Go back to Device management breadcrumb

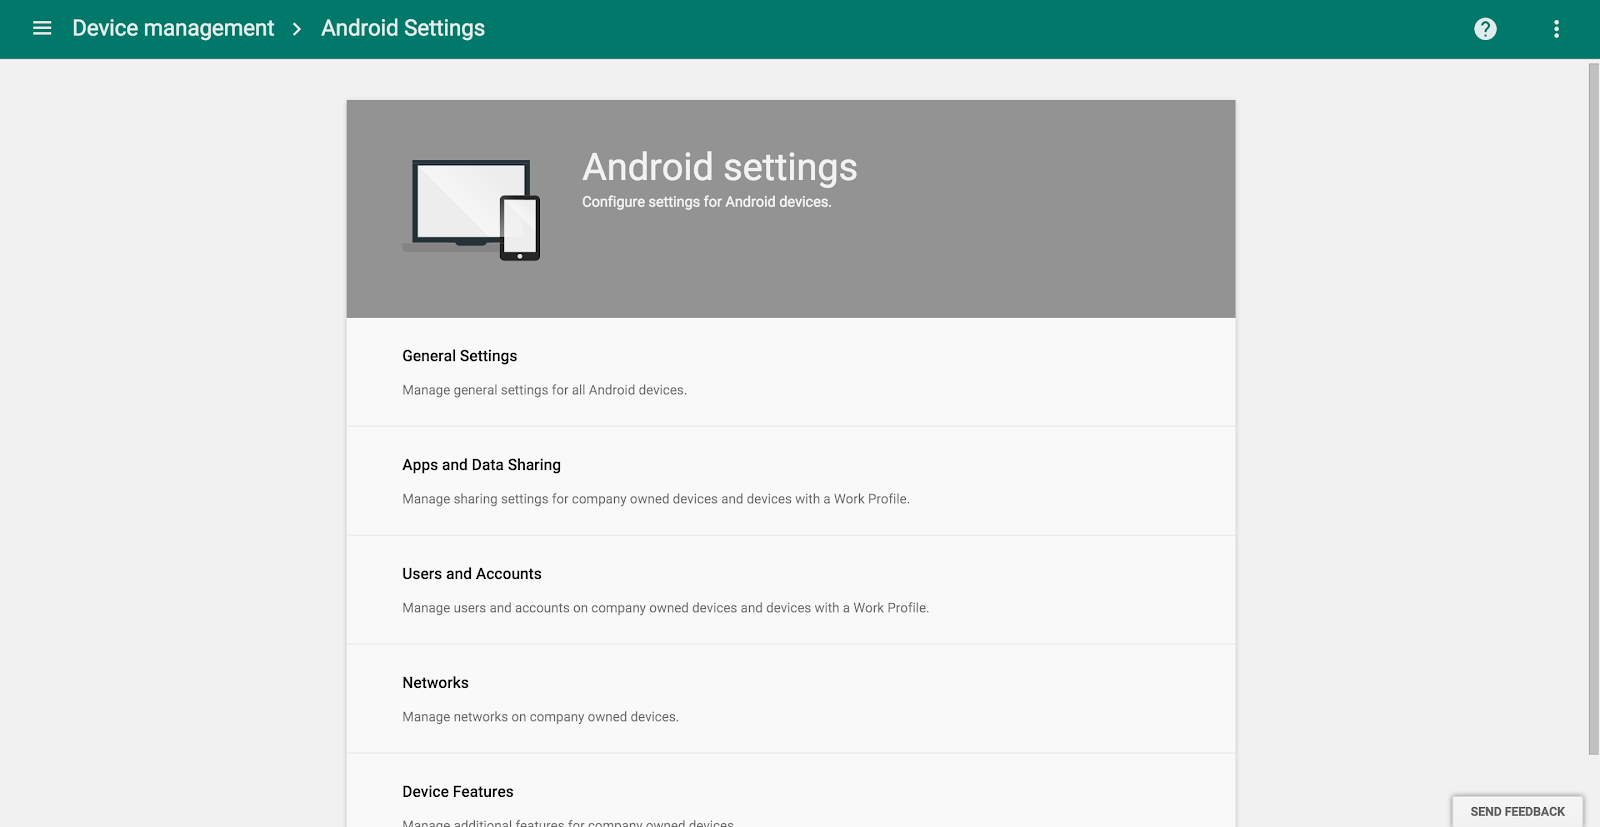[x=173, y=28]
